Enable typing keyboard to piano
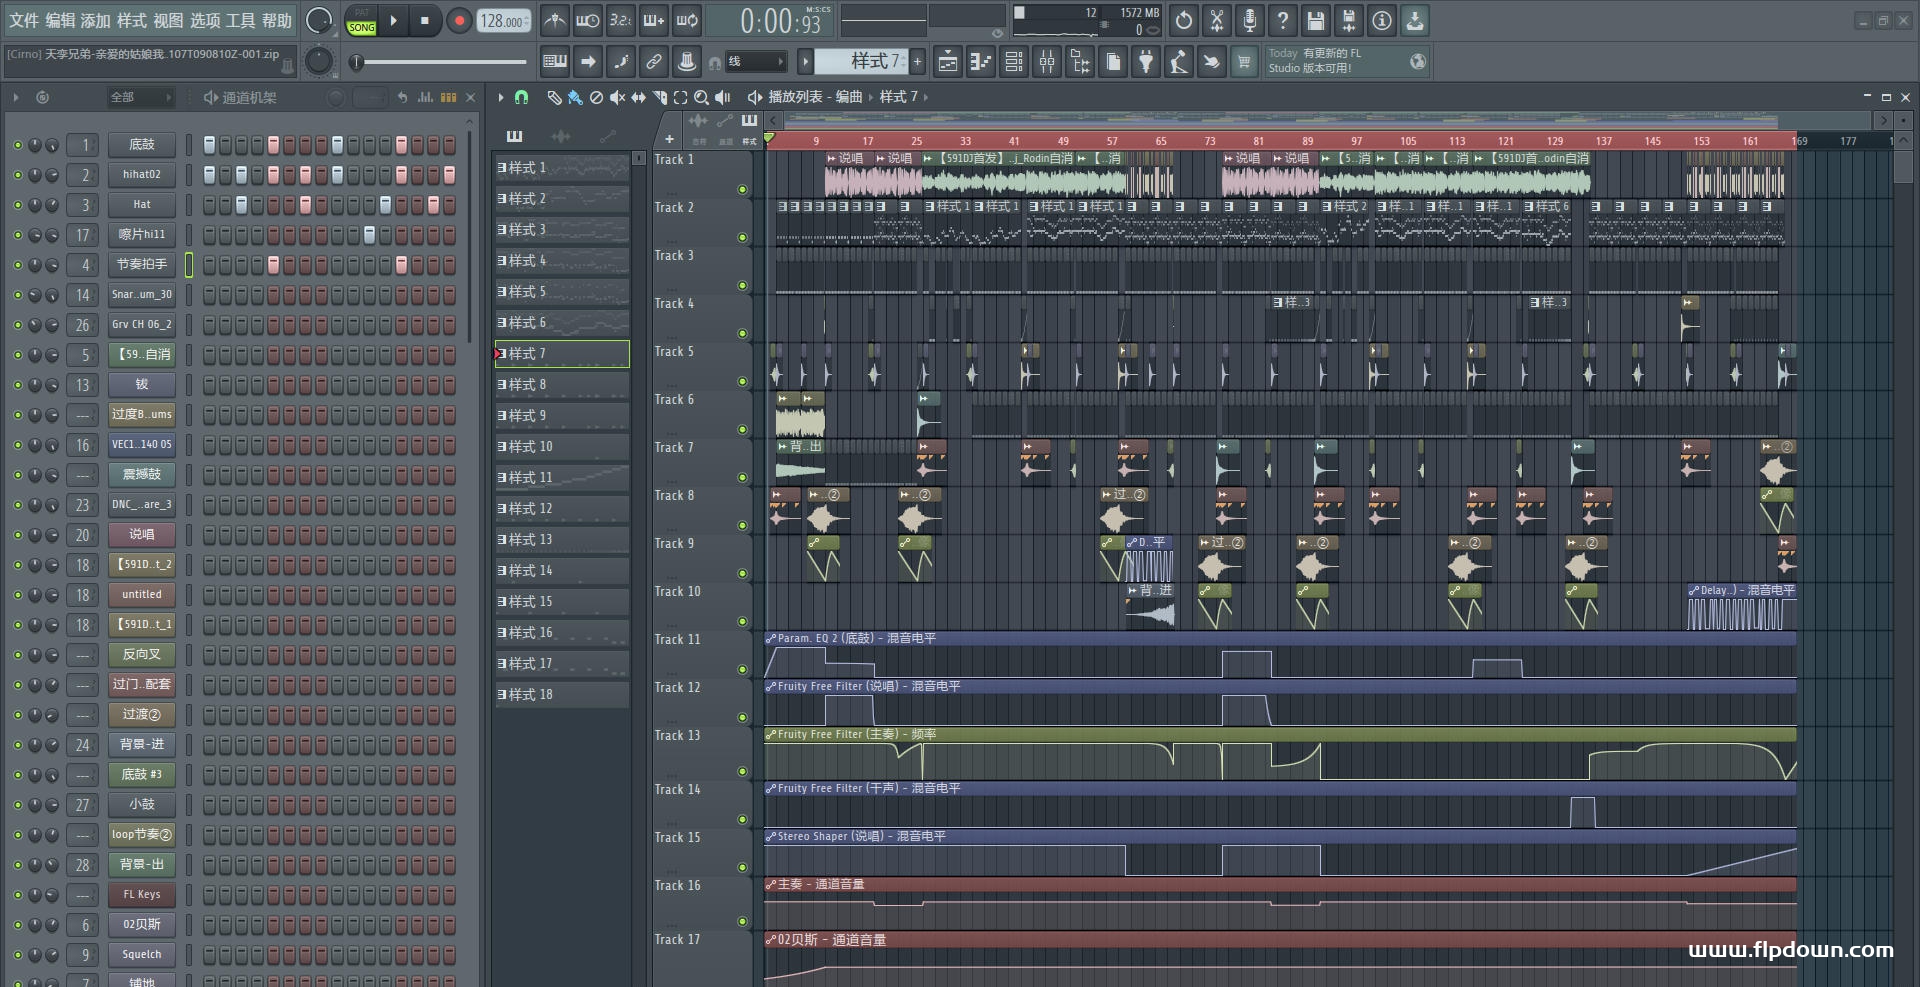This screenshot has width=1920, height=987. tap(554, 62)
